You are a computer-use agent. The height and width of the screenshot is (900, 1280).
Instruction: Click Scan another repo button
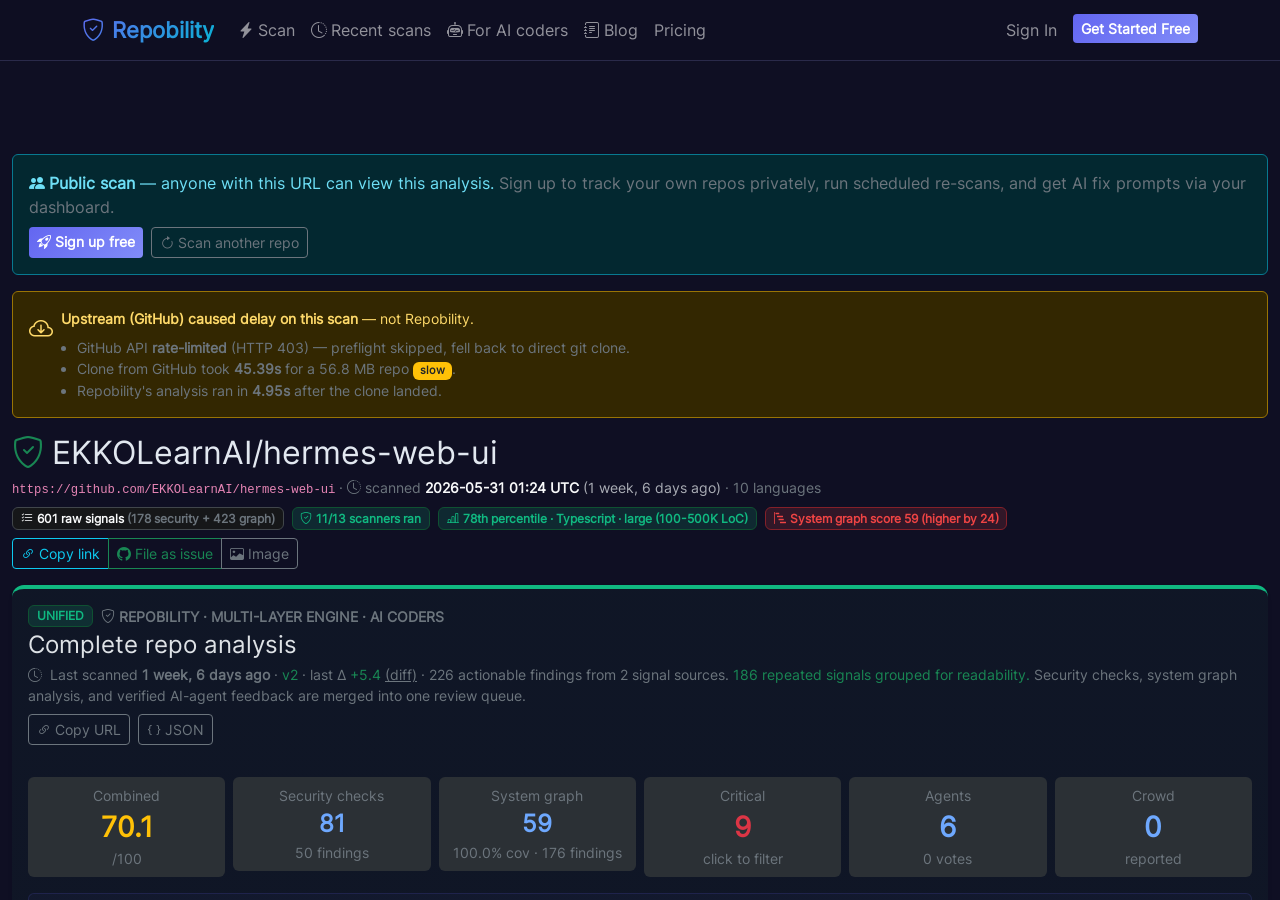pyautogui.click(x=229, y=243)
